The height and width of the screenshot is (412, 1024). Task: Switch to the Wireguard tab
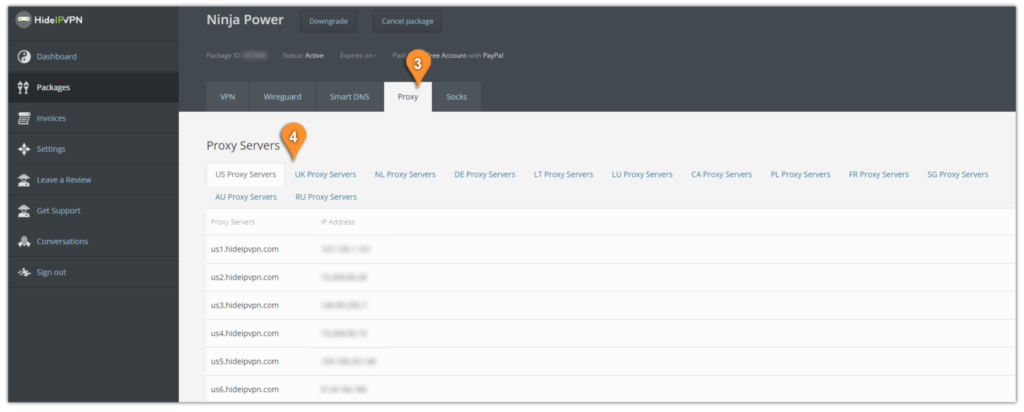[282, 97]
